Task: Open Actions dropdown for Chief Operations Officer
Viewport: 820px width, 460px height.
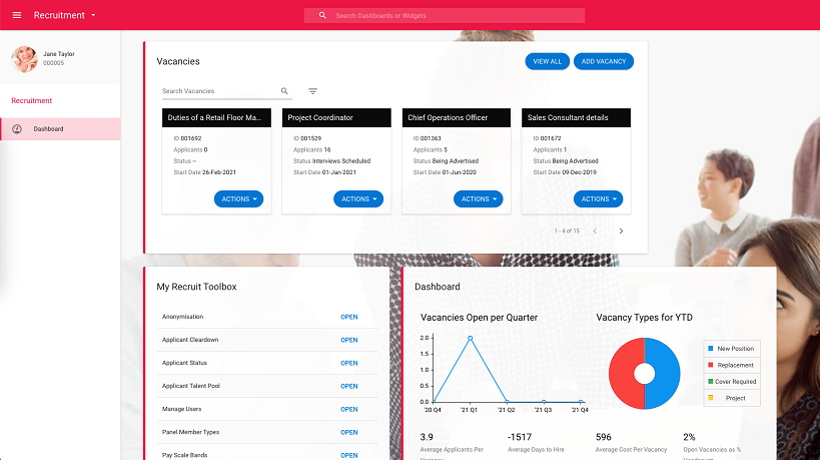Action: (x=479, y=199)
